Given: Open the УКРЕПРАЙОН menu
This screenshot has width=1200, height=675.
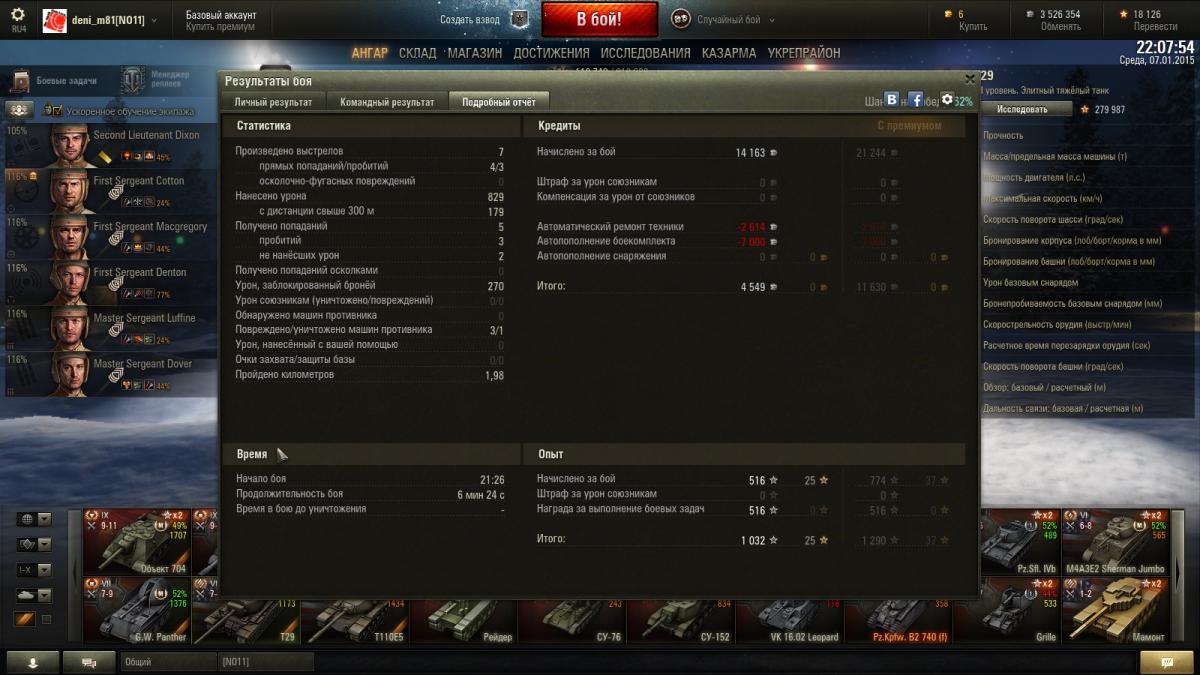Looking at the screenshot, I should coord(804,53).
